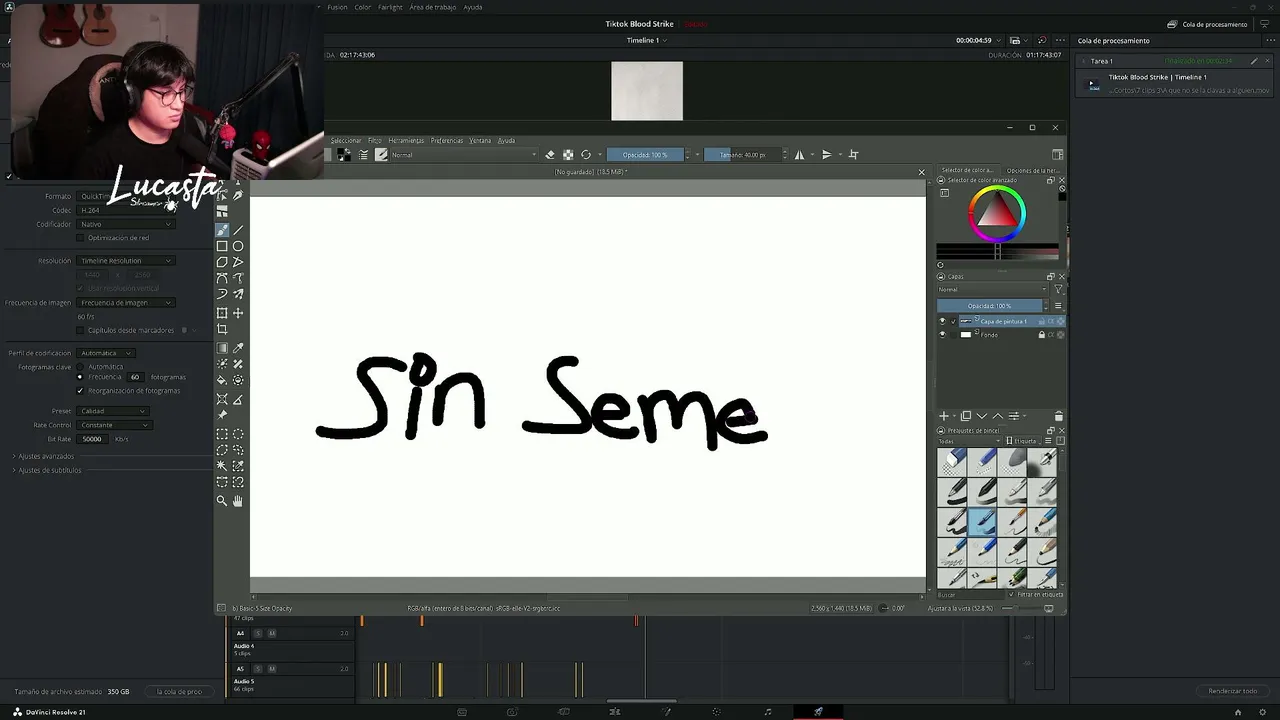
Task: Open the Perfil de codificación dropdown
Action: click(x=106, y=353)
